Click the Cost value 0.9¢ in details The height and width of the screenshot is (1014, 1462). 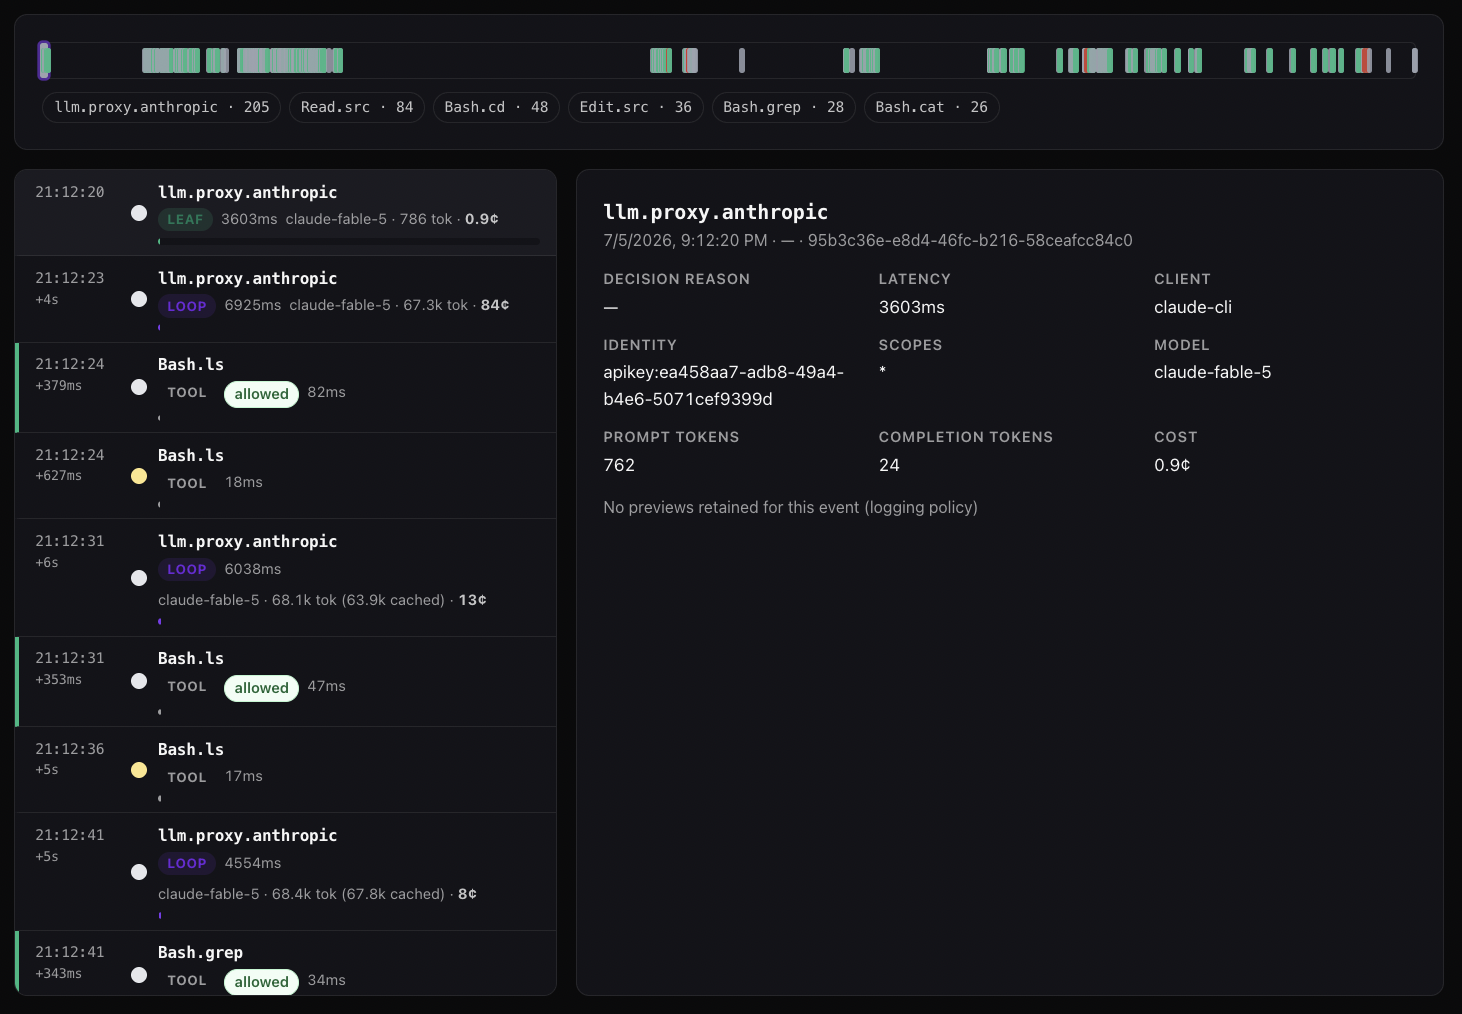(x=1172, y=465)
